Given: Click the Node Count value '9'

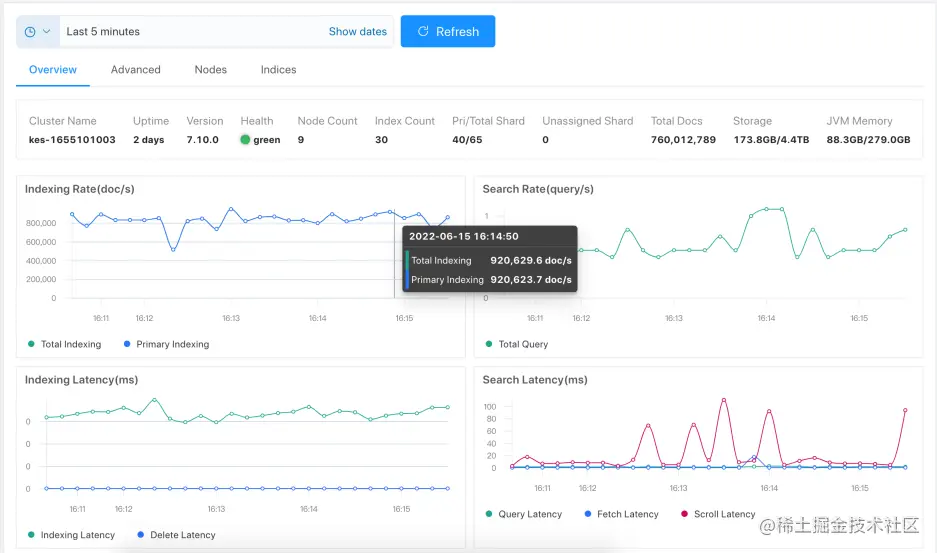Looking at the screenshot, I should pos(301,140).
